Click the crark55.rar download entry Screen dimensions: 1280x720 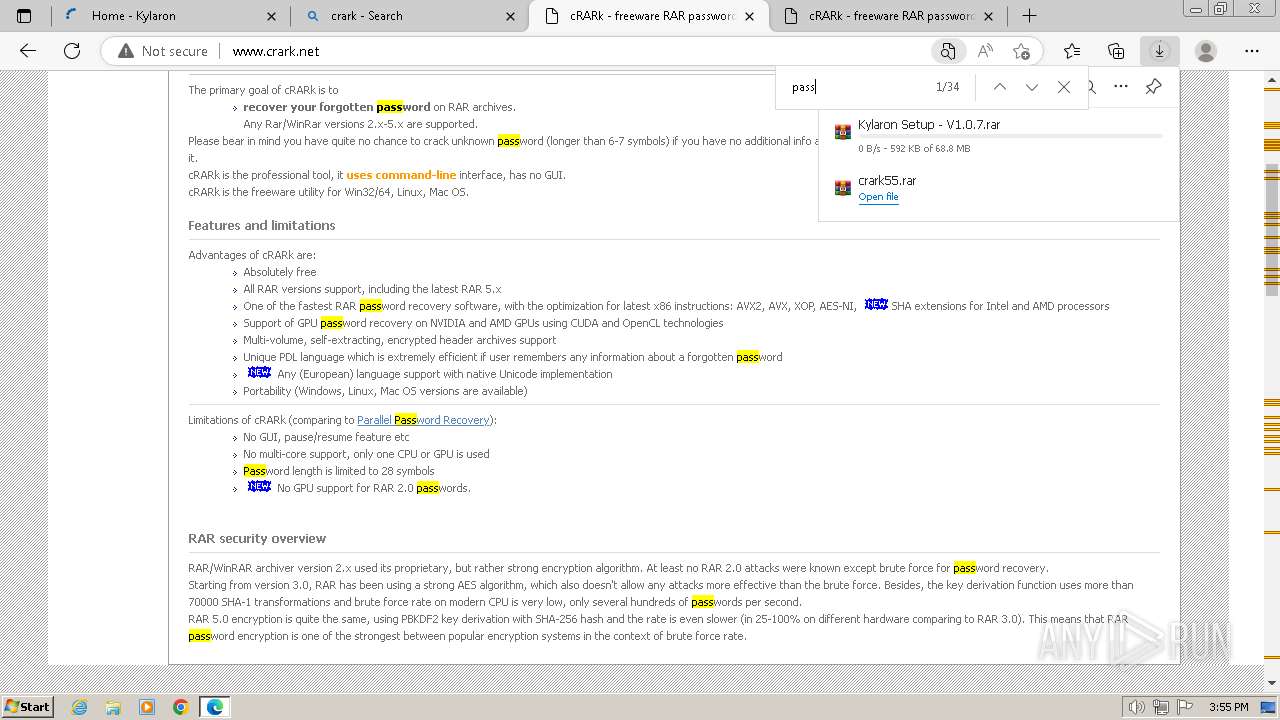pos(887,181)
